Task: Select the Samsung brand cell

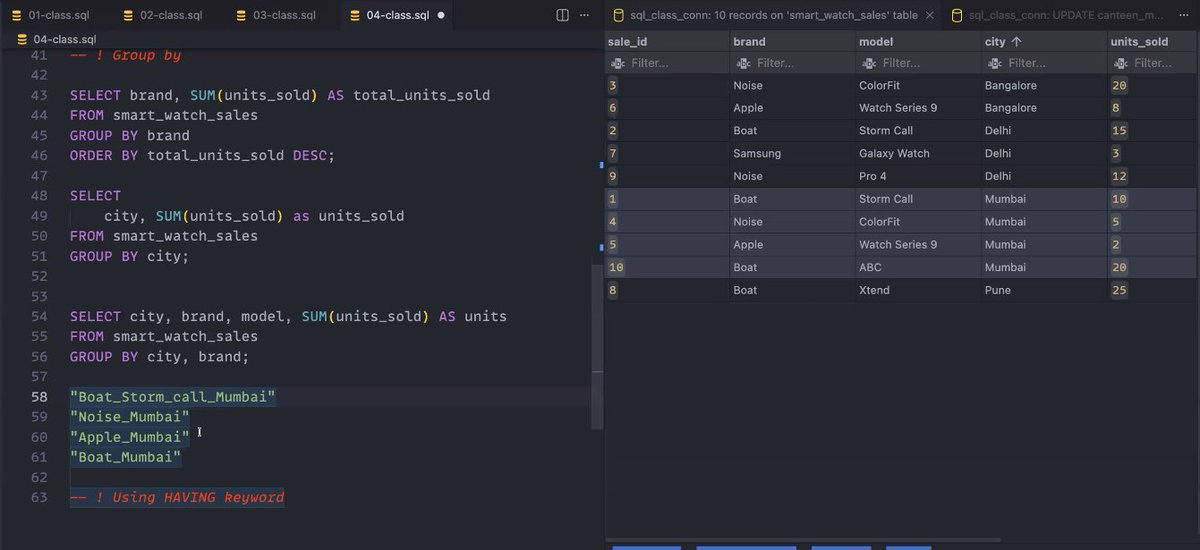Action: coord(793,154)
